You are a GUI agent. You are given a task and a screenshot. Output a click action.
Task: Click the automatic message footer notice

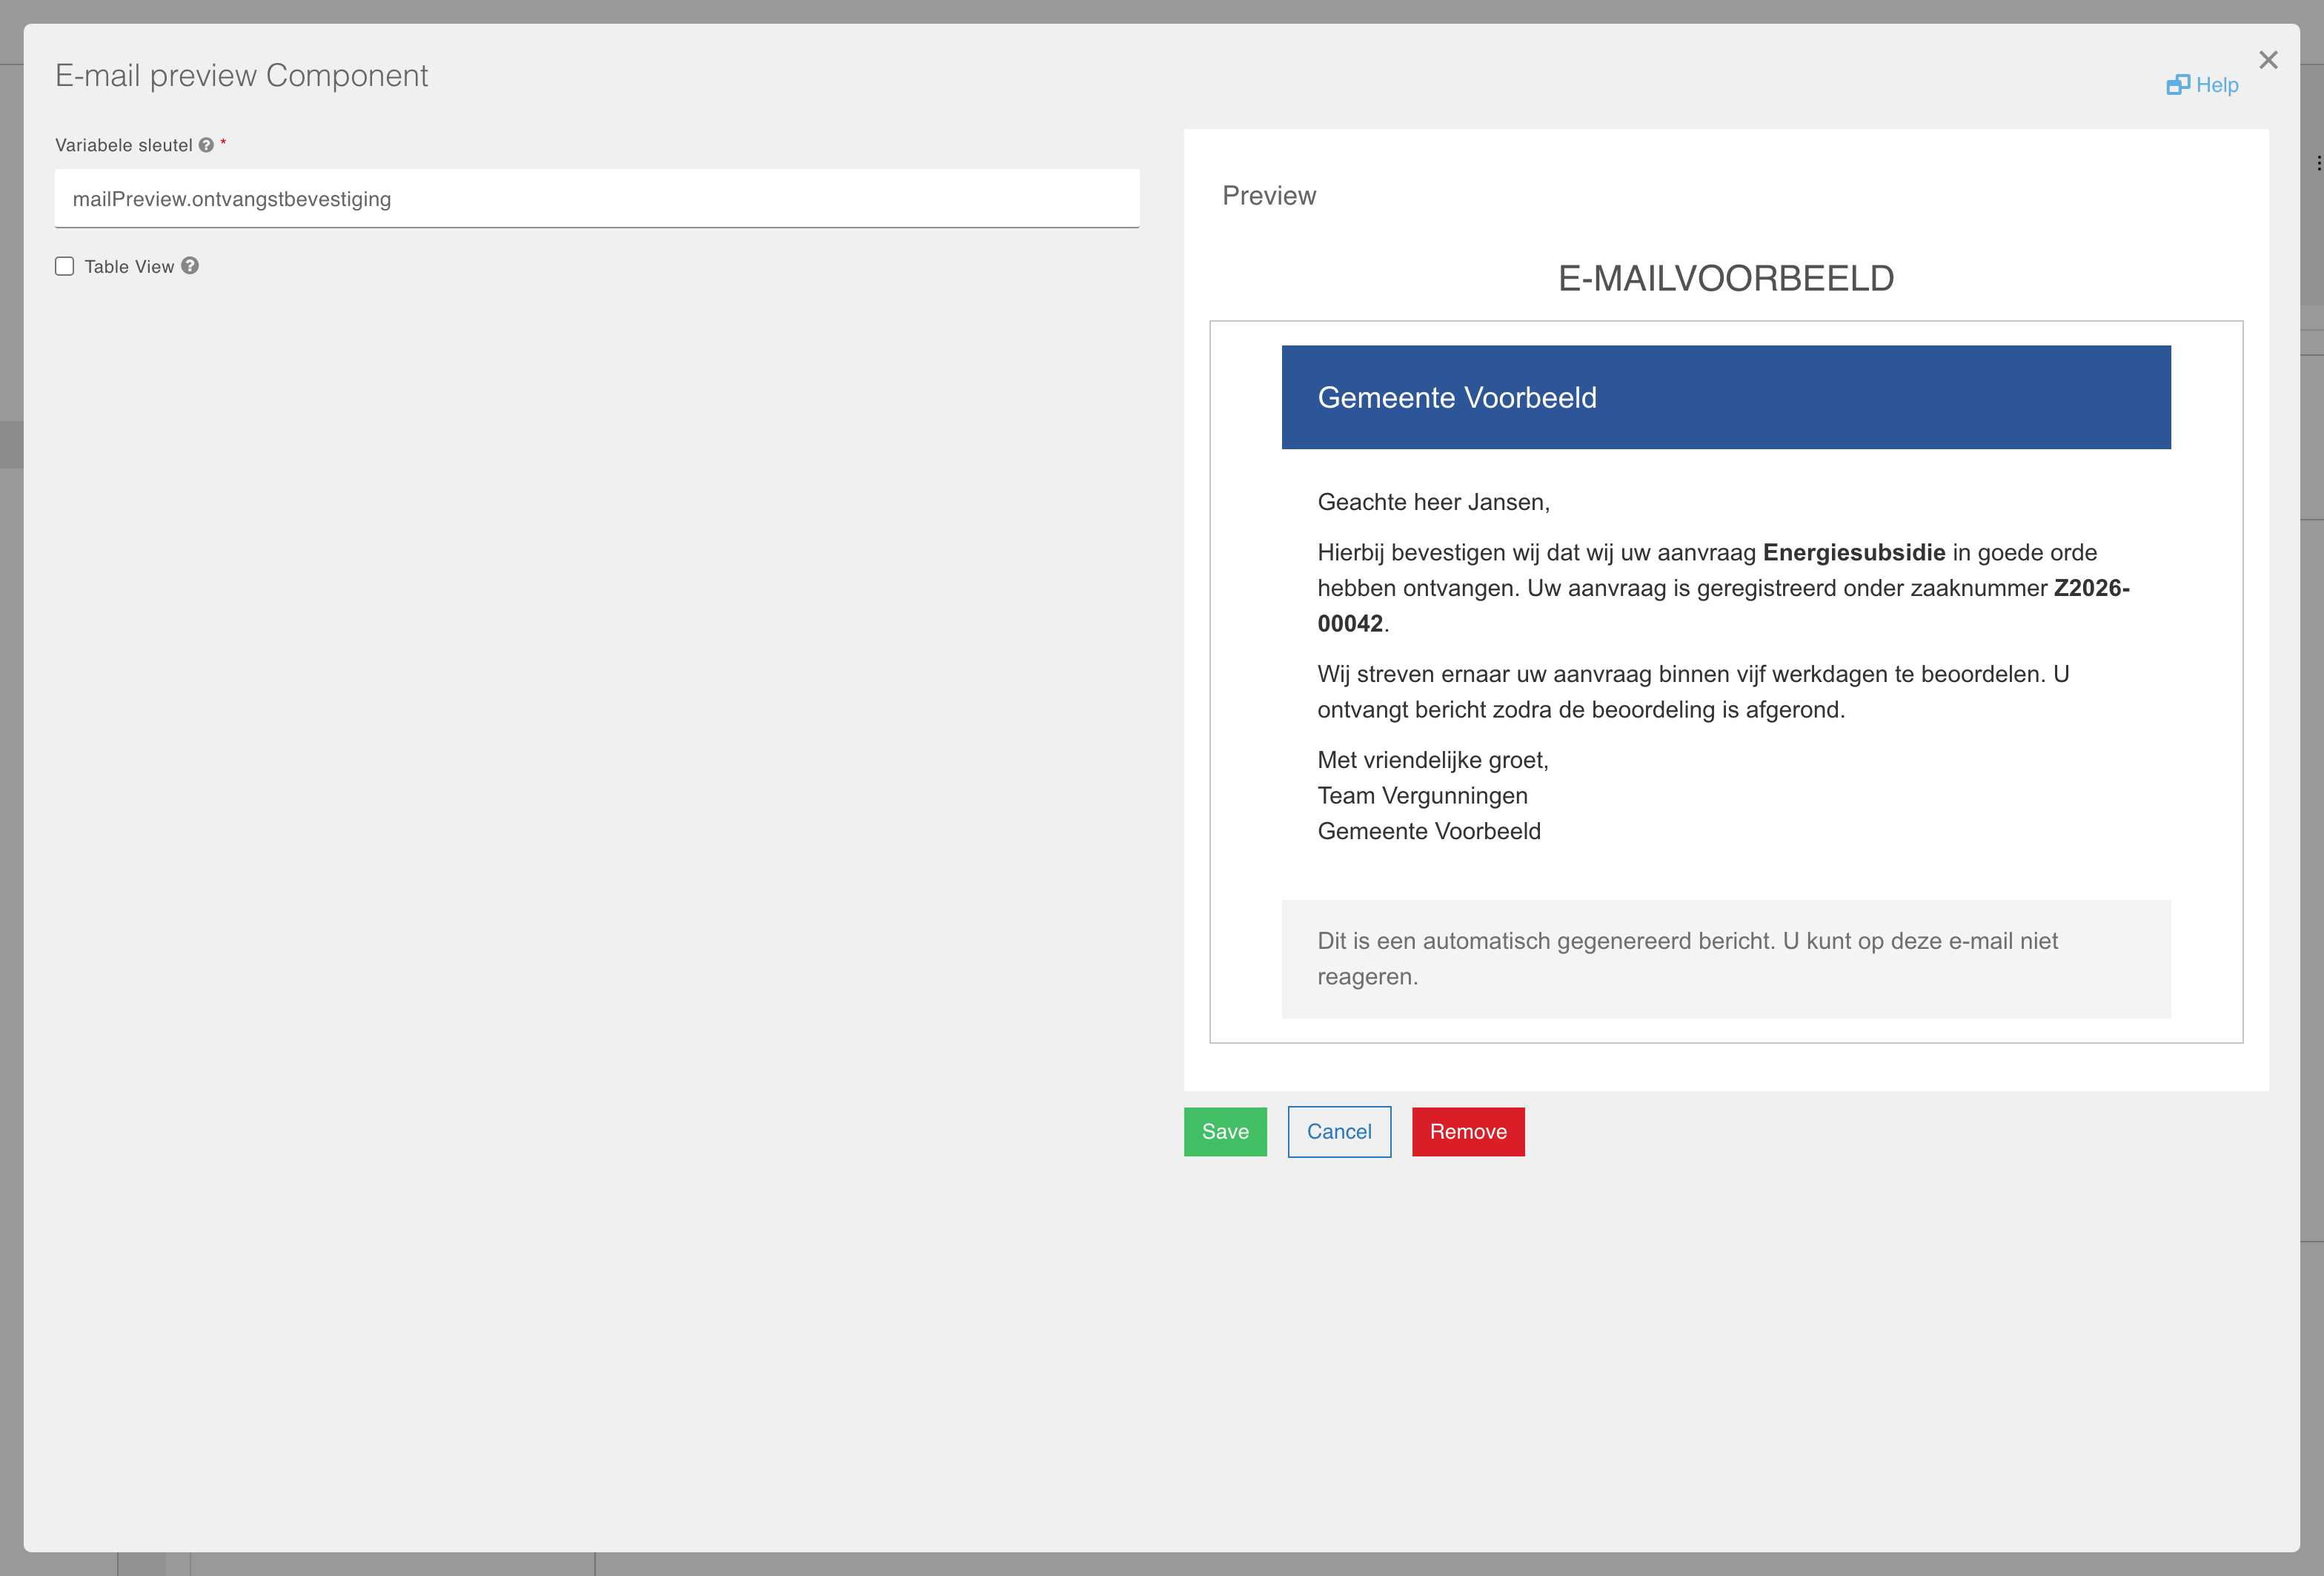coord(1726,959)
